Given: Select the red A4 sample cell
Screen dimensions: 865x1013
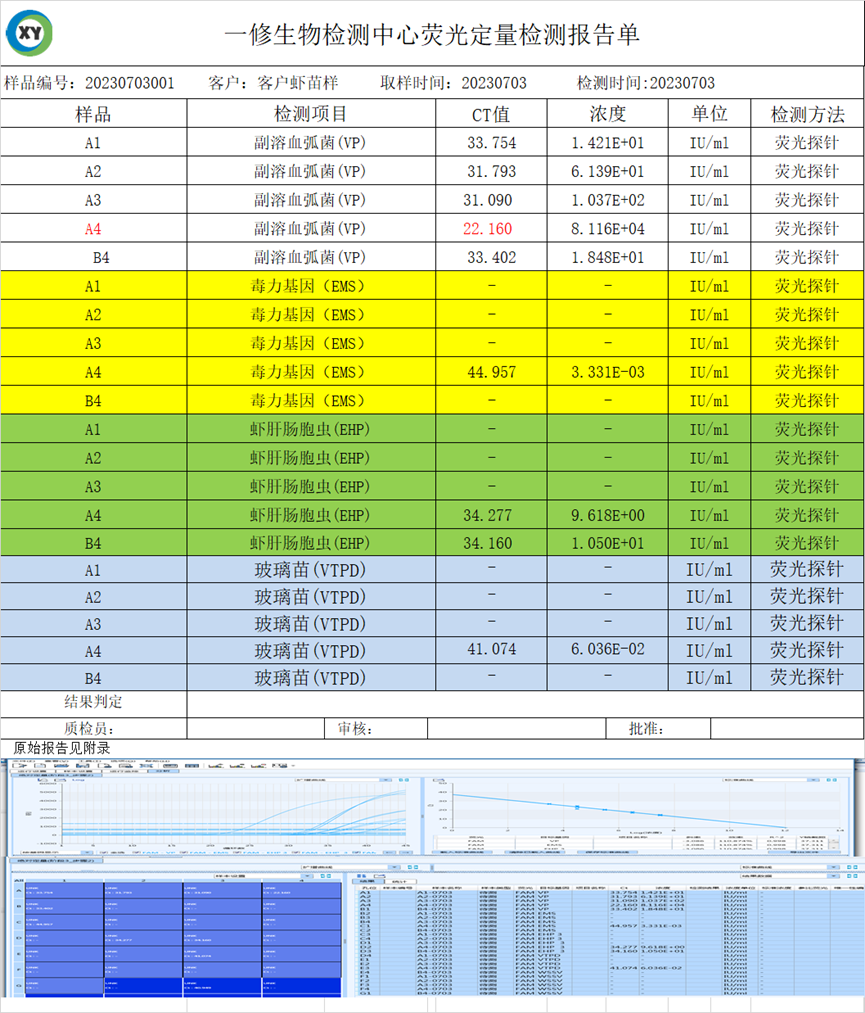Looking at the screenshot, I should click(x=93, y=229).
